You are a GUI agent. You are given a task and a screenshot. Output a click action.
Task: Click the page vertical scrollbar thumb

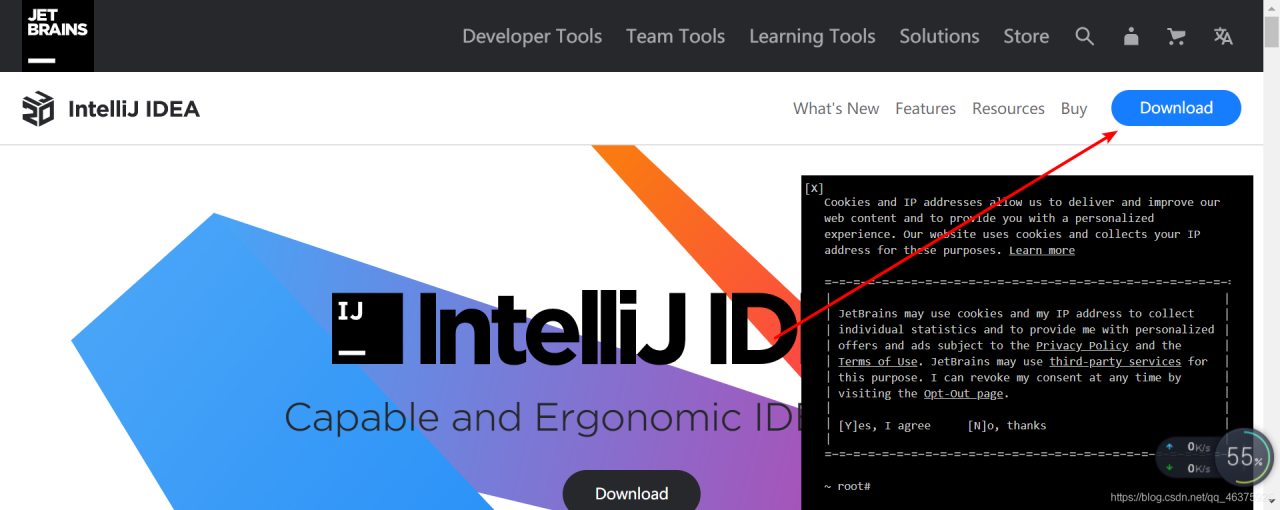[1271, 34]
